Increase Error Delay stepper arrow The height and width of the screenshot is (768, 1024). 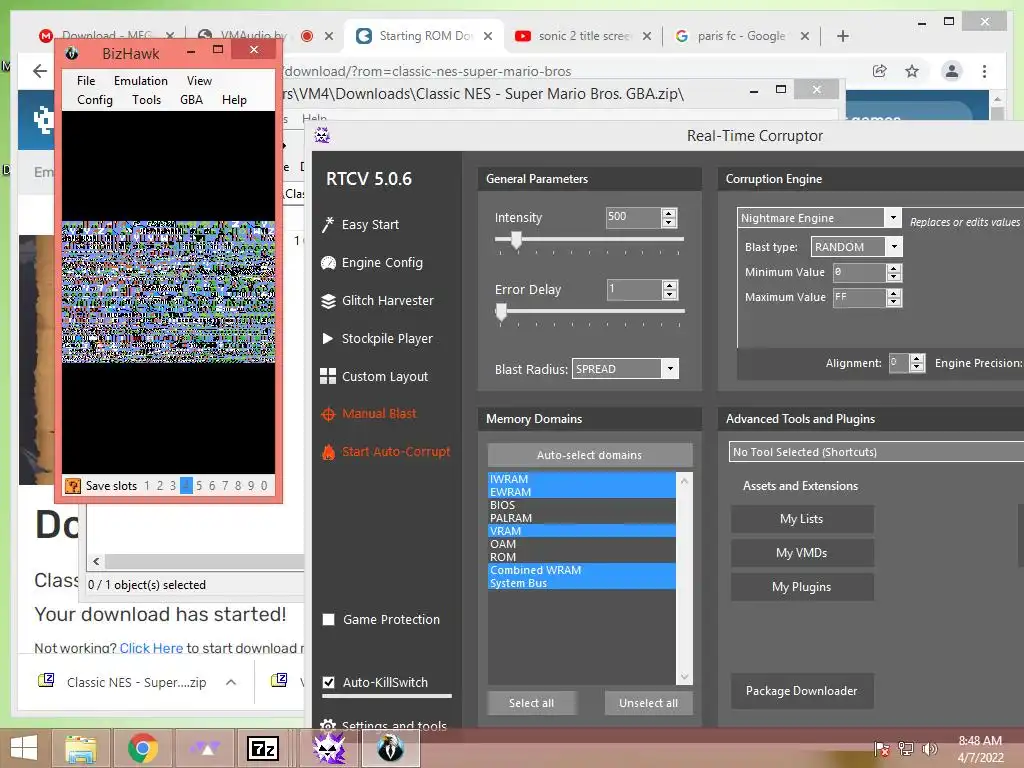pos(669,285)
